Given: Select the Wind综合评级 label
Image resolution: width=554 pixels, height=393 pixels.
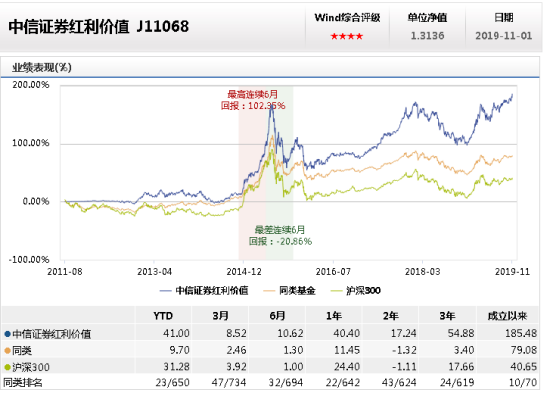Looking at the screenshot, I should 347,18.
